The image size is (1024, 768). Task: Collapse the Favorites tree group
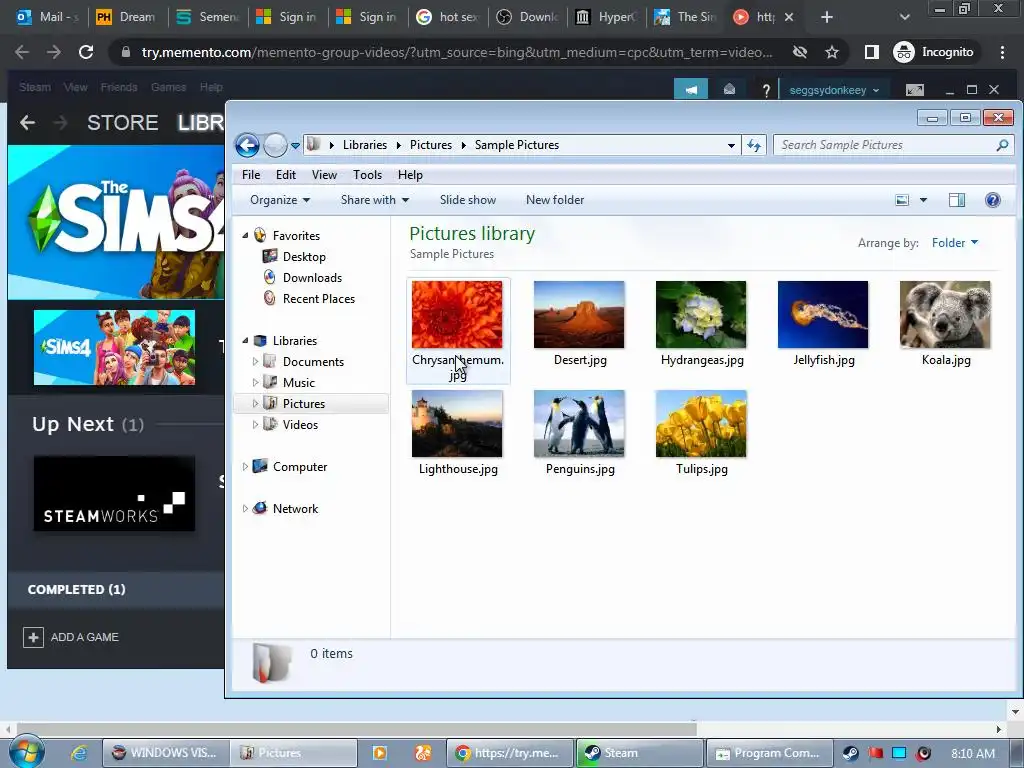point(246,235)
